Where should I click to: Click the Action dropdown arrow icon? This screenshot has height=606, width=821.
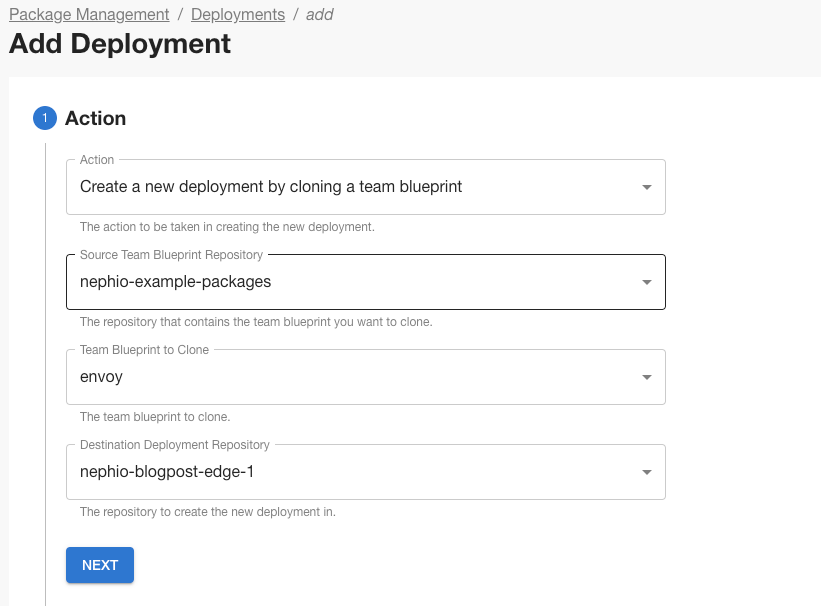tap(646, 187)
